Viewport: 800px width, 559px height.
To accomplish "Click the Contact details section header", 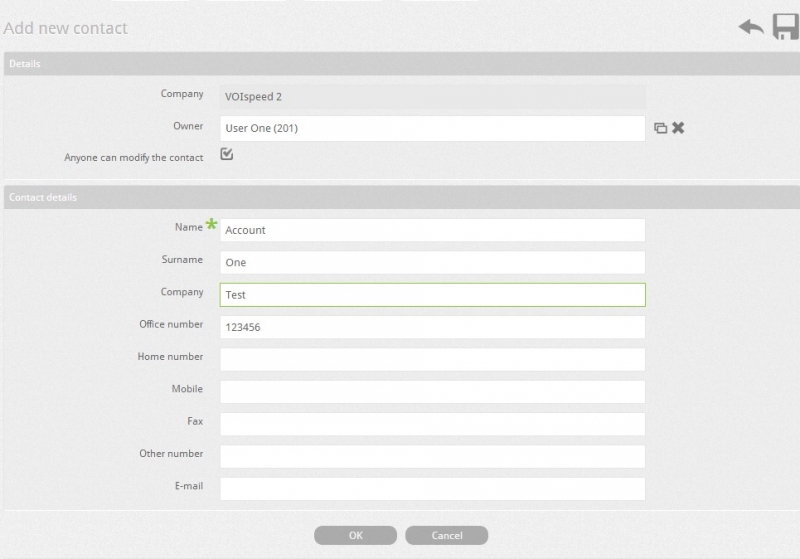I will click(x=402, y=197).
